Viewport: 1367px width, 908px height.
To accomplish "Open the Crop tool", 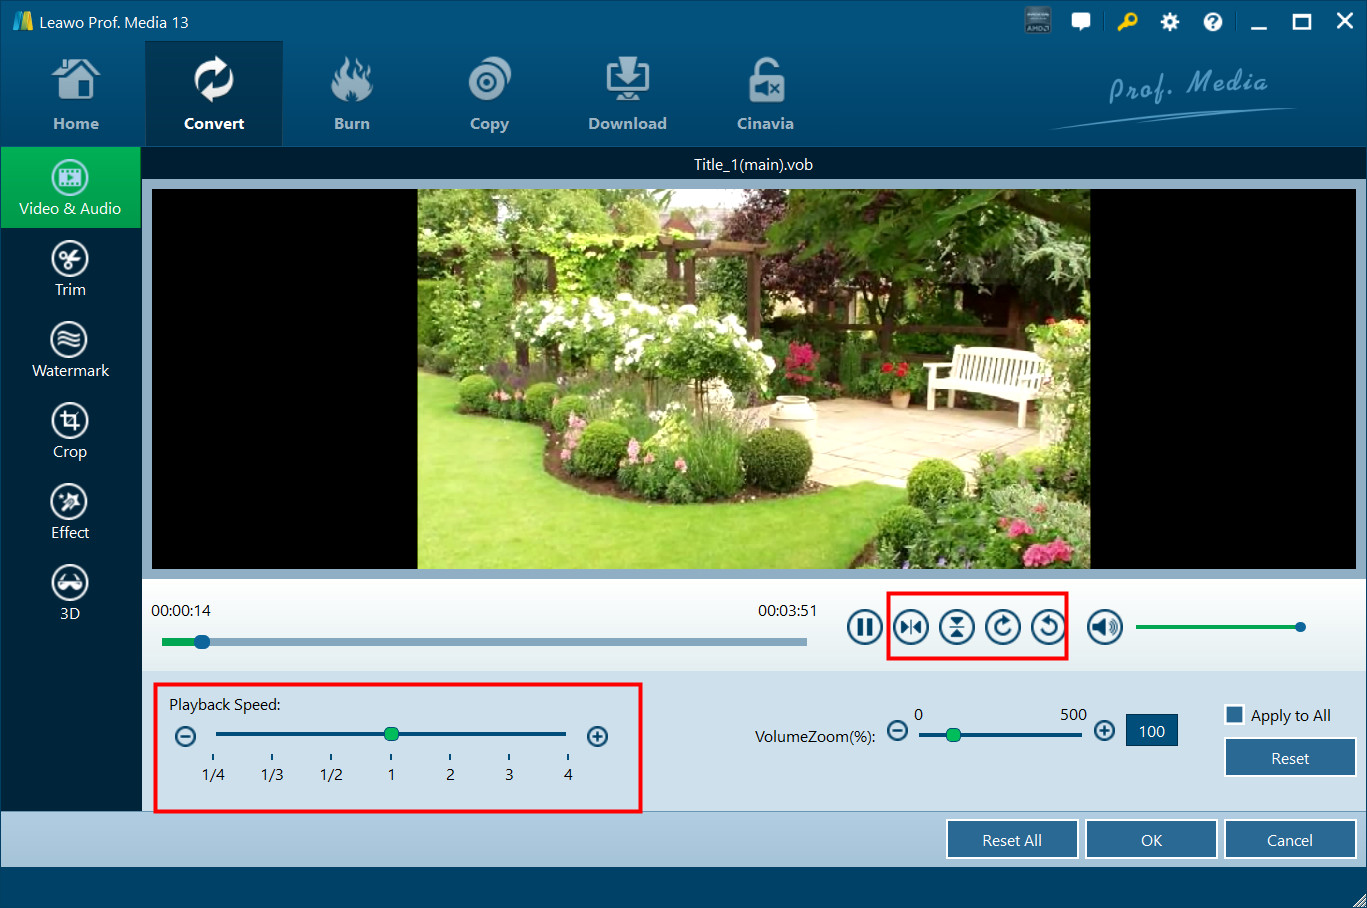I will click(70, 431).
